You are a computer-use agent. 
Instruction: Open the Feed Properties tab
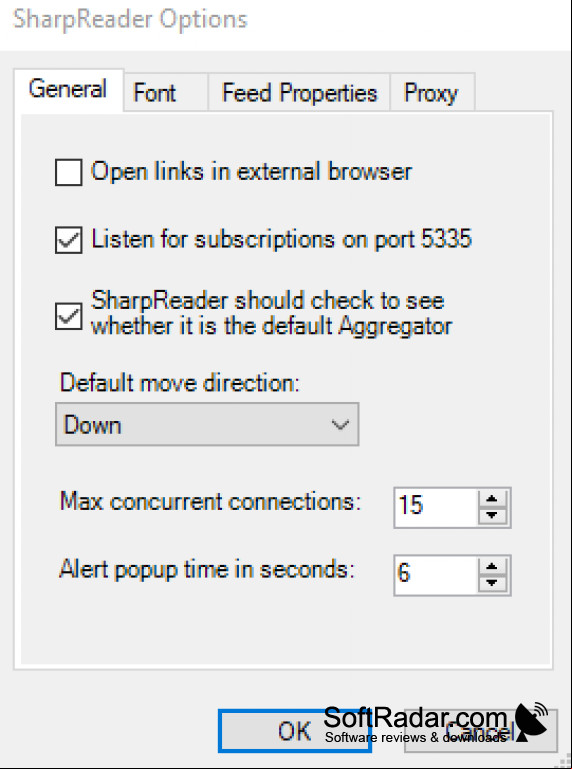point(299,92)
